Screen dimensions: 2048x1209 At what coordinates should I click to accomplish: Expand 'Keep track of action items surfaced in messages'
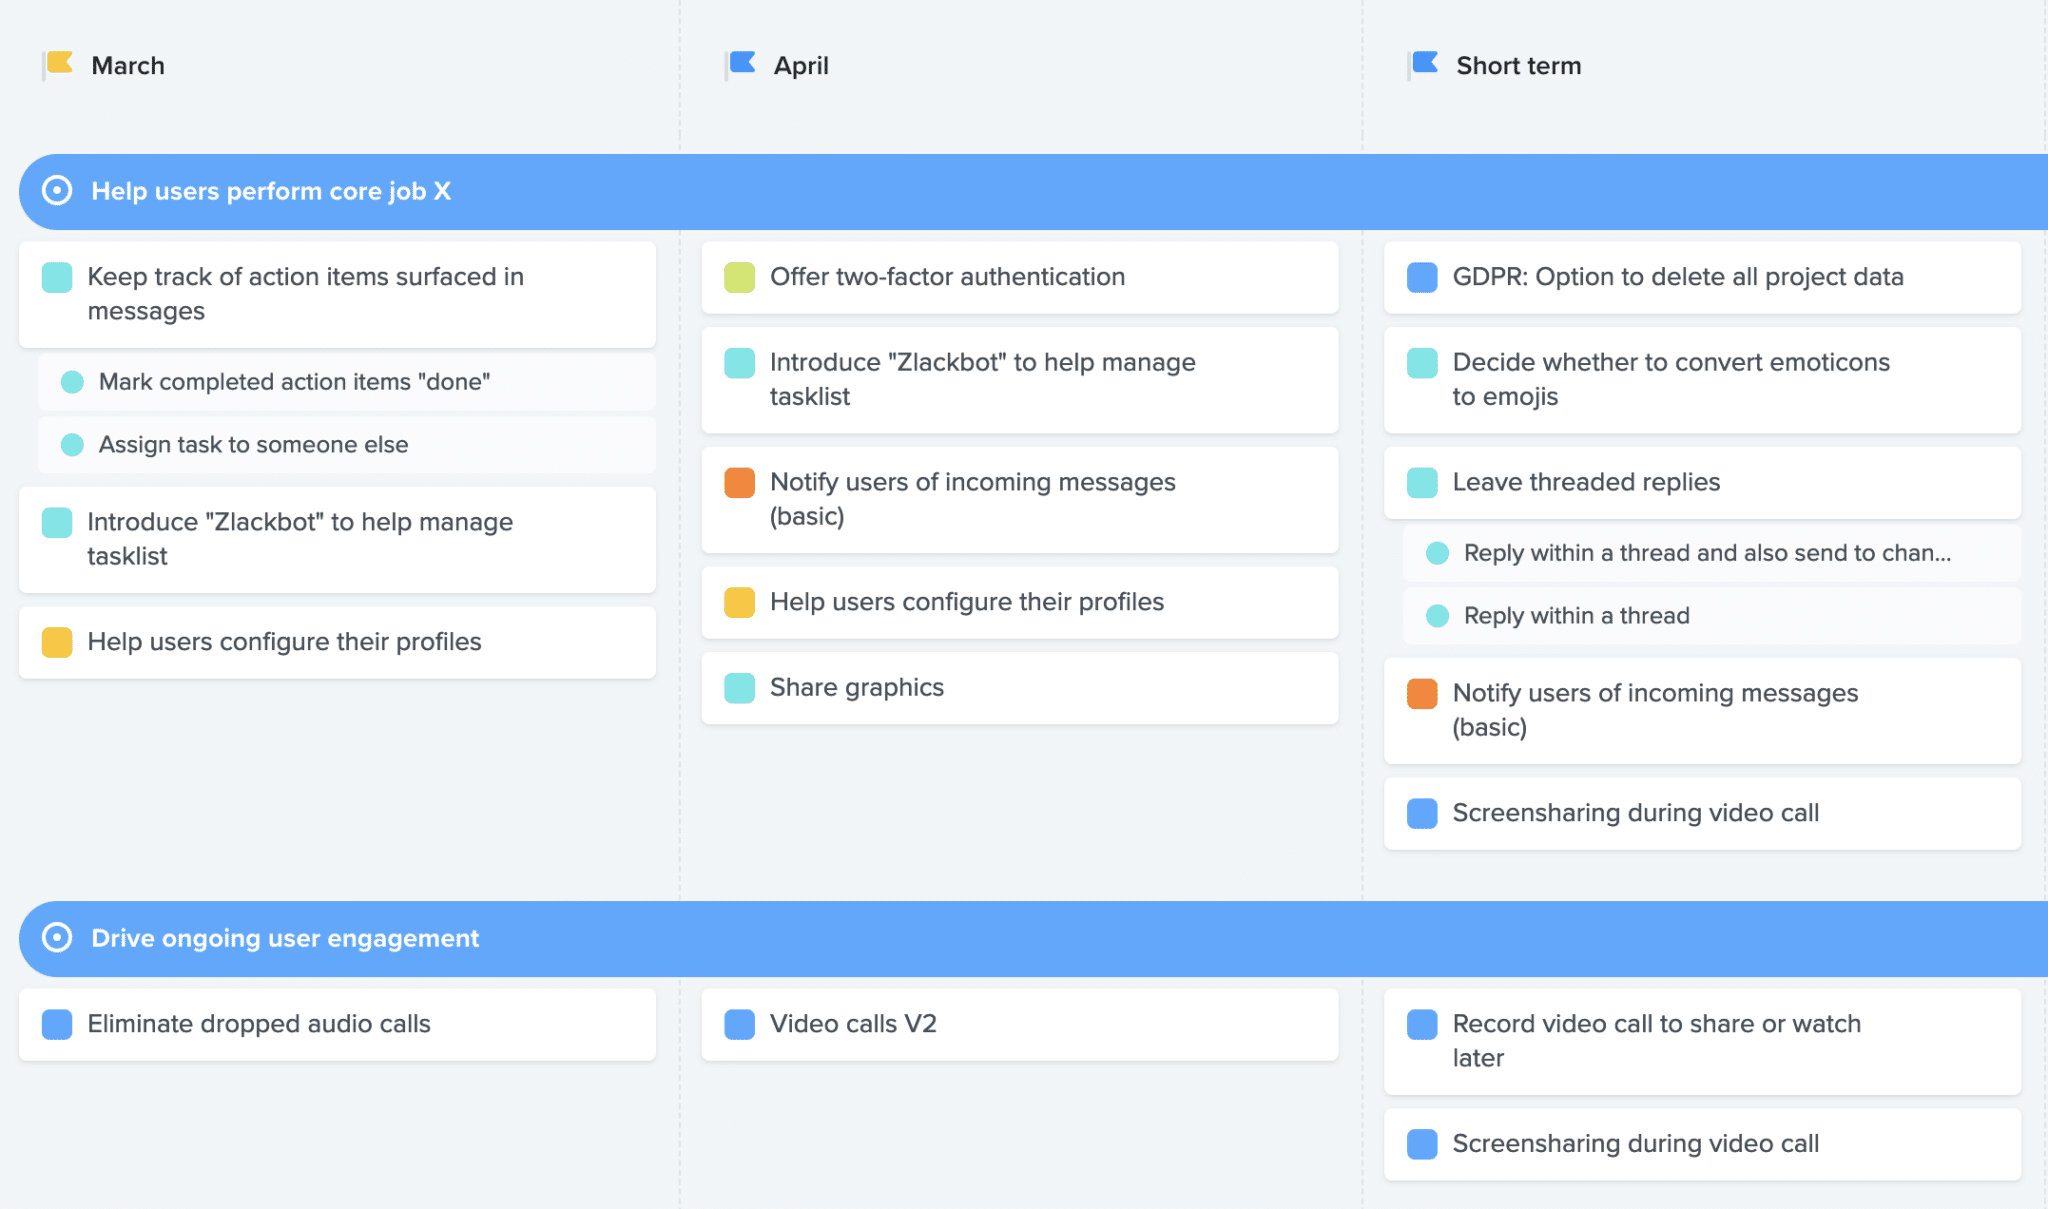pos(305,293)
